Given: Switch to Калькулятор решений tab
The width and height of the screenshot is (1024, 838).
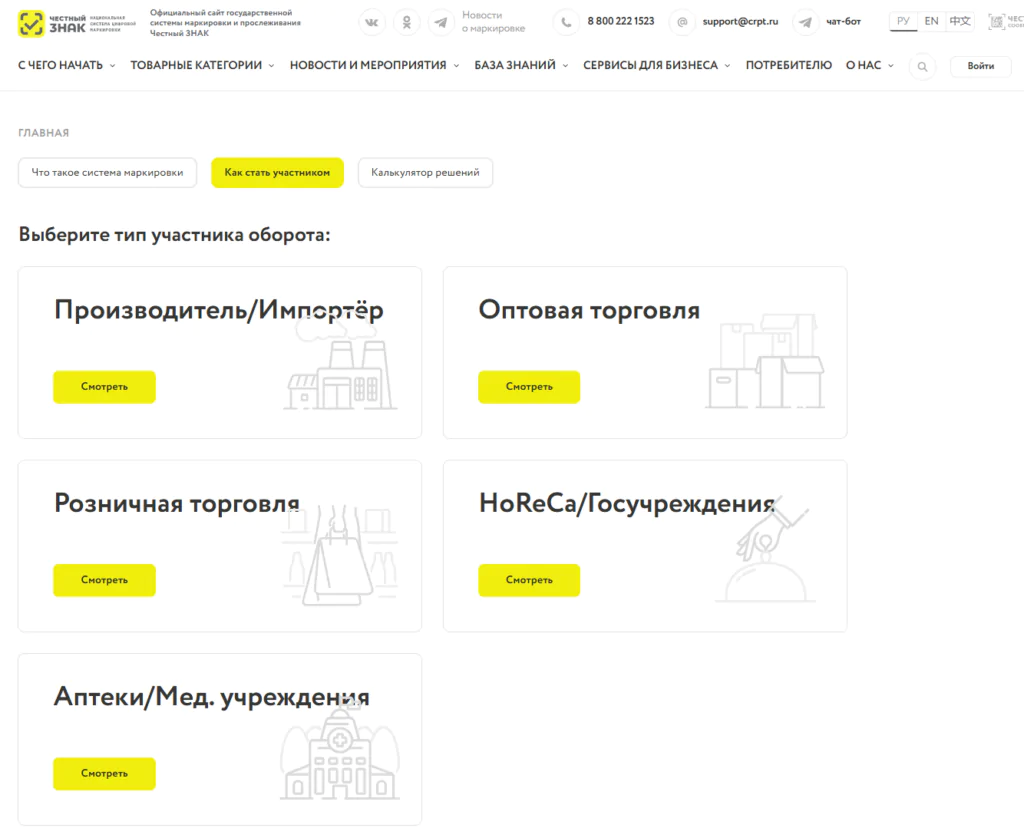Looking at the screenshot, I should [425, 173].
